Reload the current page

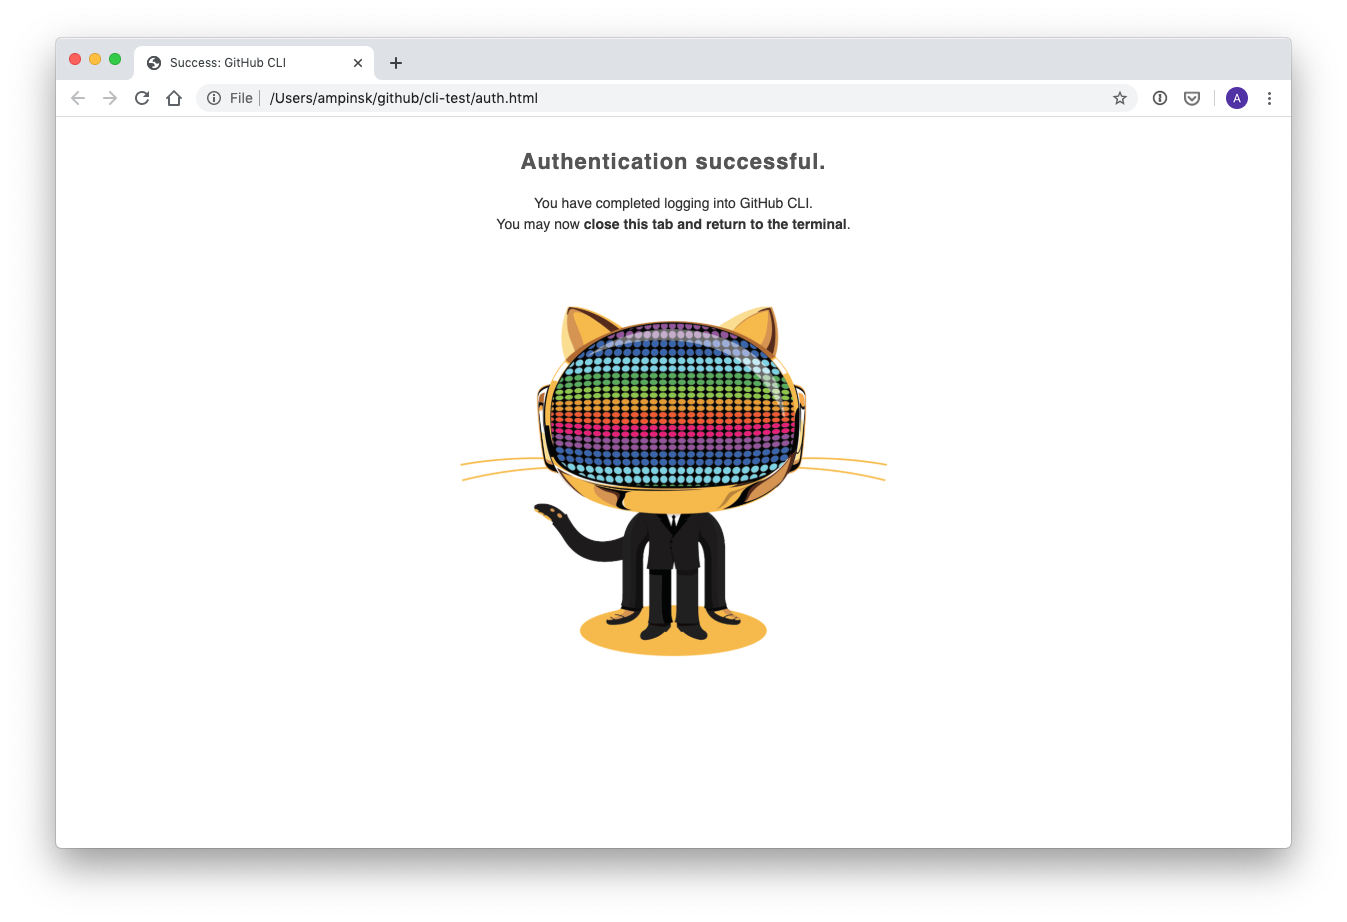(142, 98)
